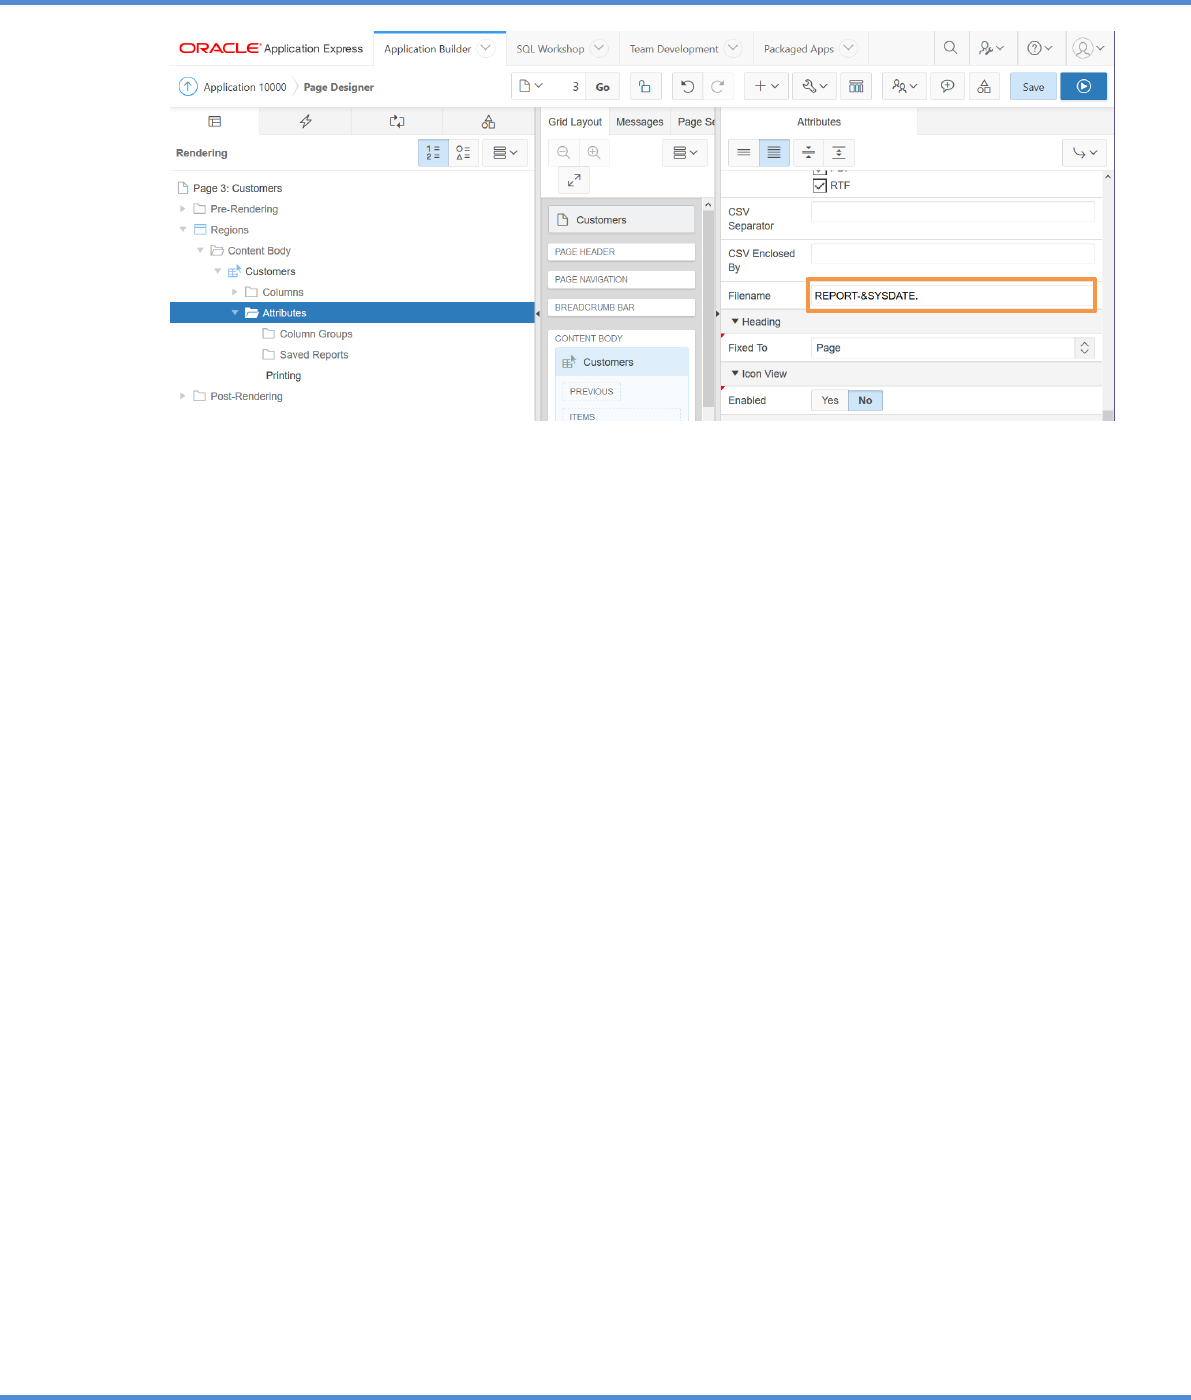Open the Fixed To select list
This screenshot has width=1191, height=1400.
coord(953,348)
